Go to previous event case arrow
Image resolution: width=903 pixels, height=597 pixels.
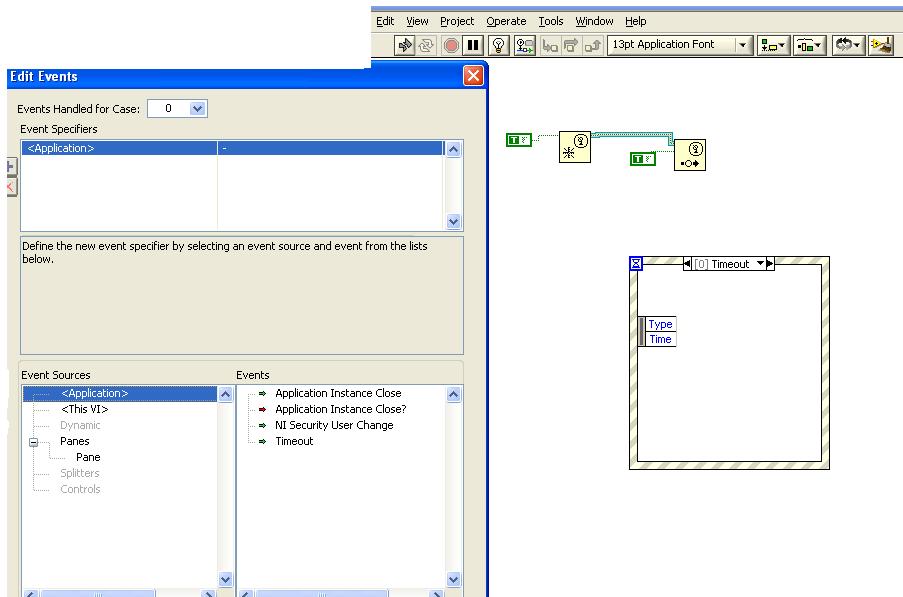click(687, 264)
